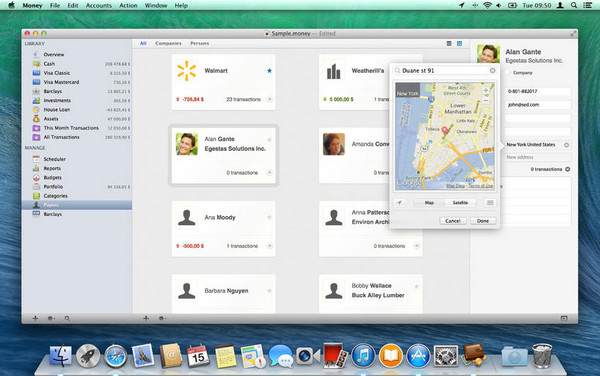Toggle favorite star on Walmart card

click(269, 71)
